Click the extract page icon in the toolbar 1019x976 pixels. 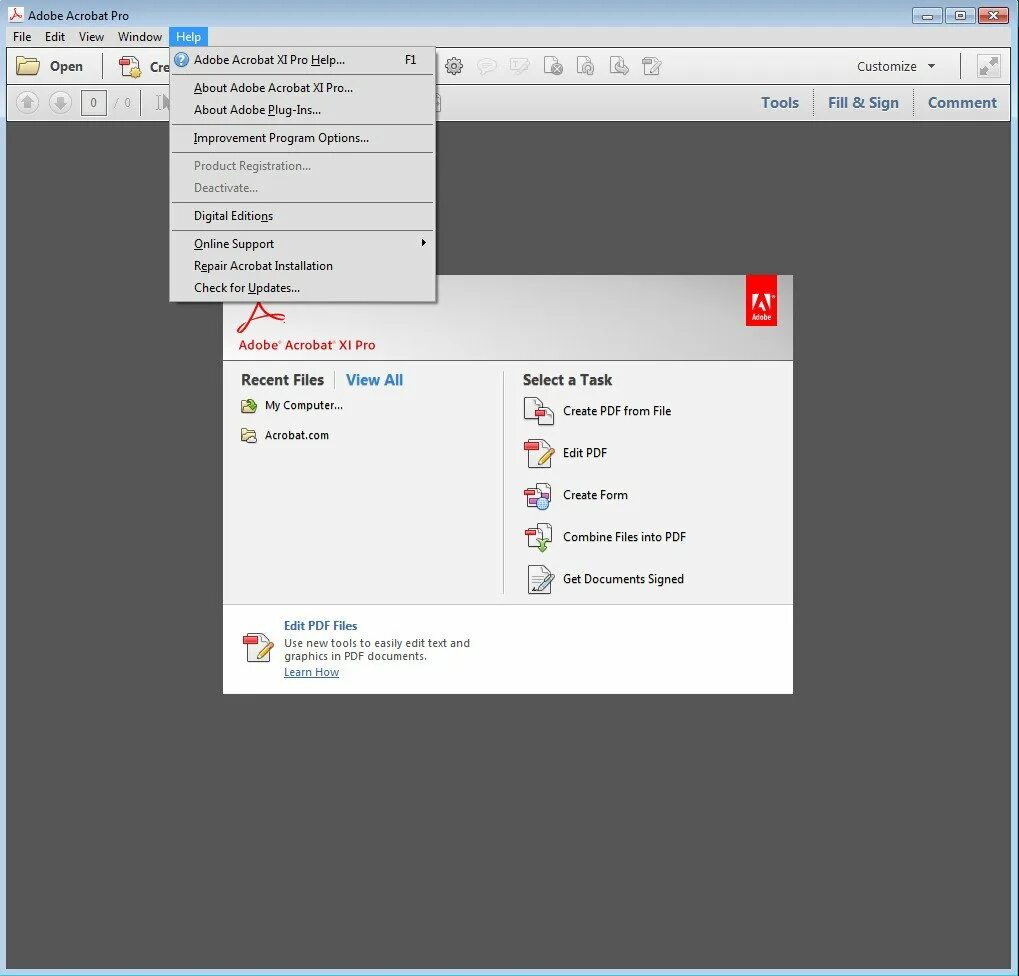coord(619,66)
